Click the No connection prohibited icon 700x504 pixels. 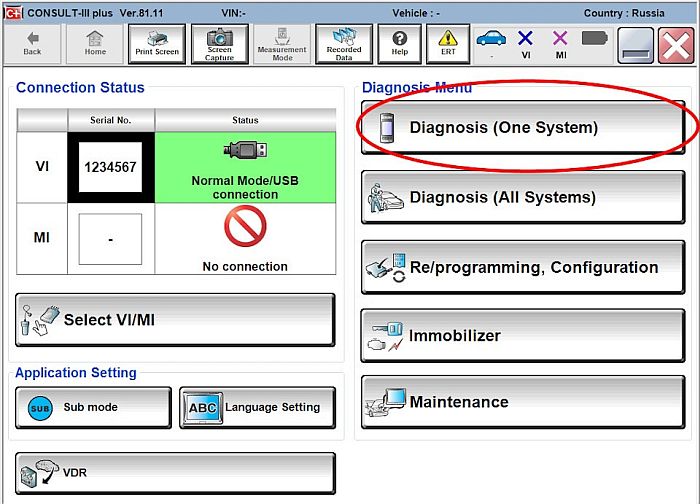tap(245, 226)
